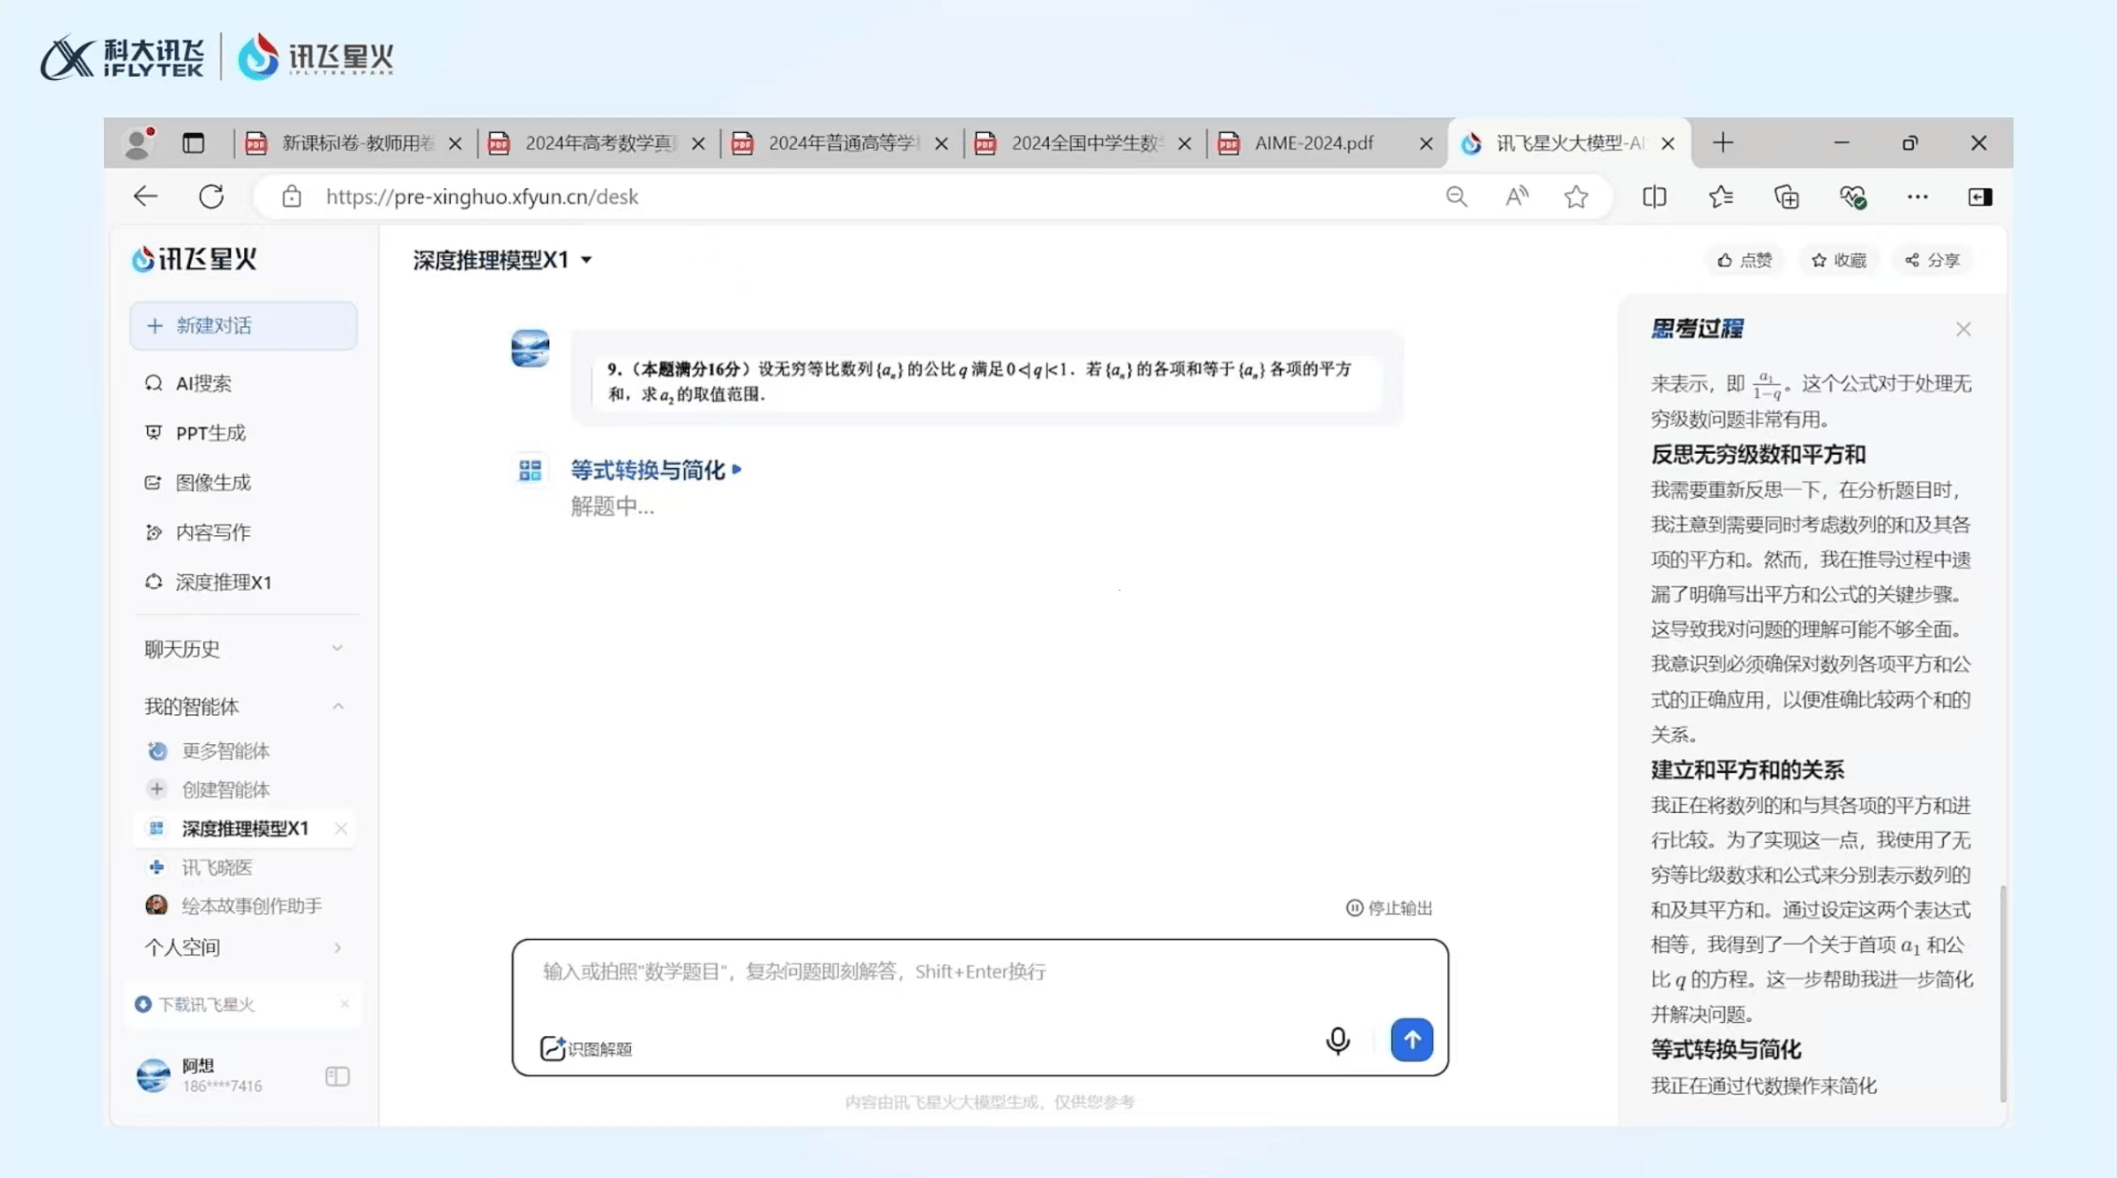Image resolution: width=2117 pixels, height=1178 pixels.
Task: Switch to AIME-2024.pdf tab
Action: 1312,143
